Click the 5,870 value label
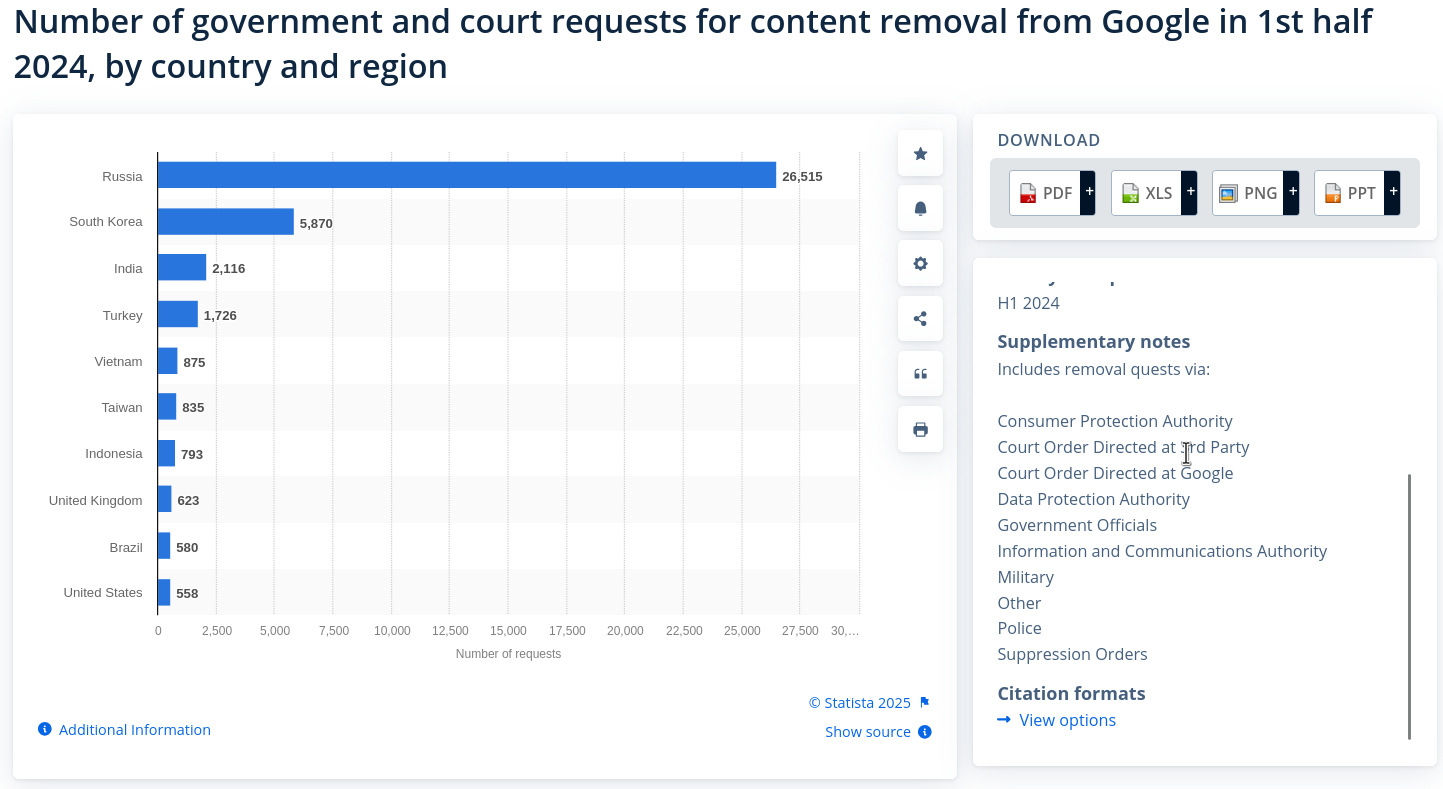Image resolution: width=1443 pixels, height=789 pixels. 316,223
